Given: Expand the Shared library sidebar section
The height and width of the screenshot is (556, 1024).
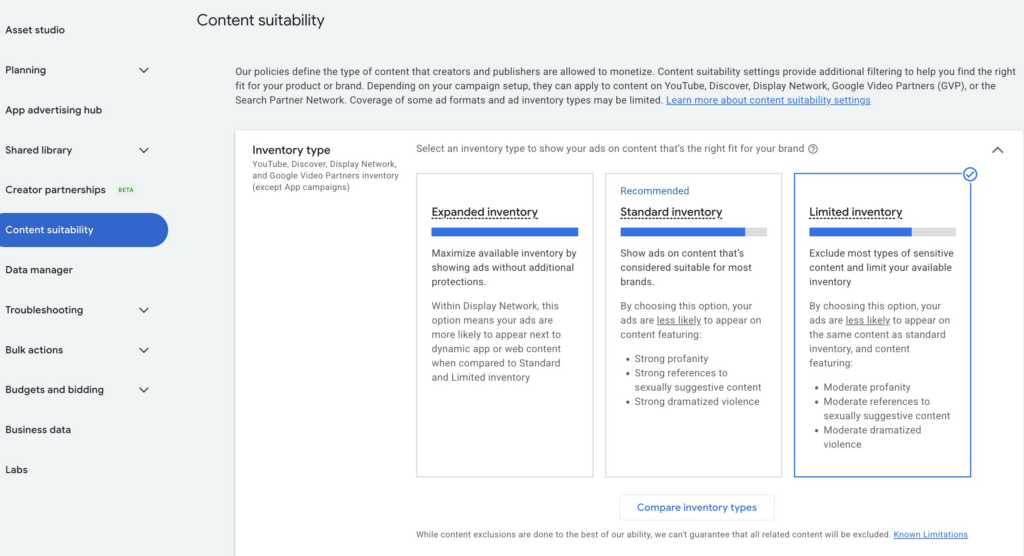Looking at the screenshot, I should [143, 150].
